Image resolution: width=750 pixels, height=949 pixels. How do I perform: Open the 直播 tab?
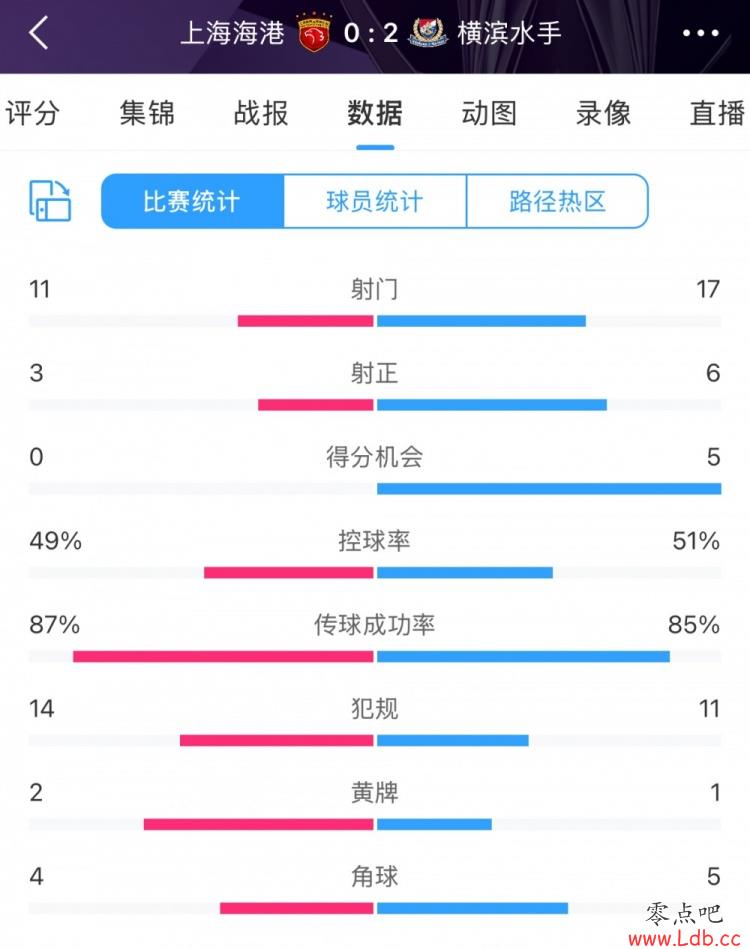coord(717,113)
